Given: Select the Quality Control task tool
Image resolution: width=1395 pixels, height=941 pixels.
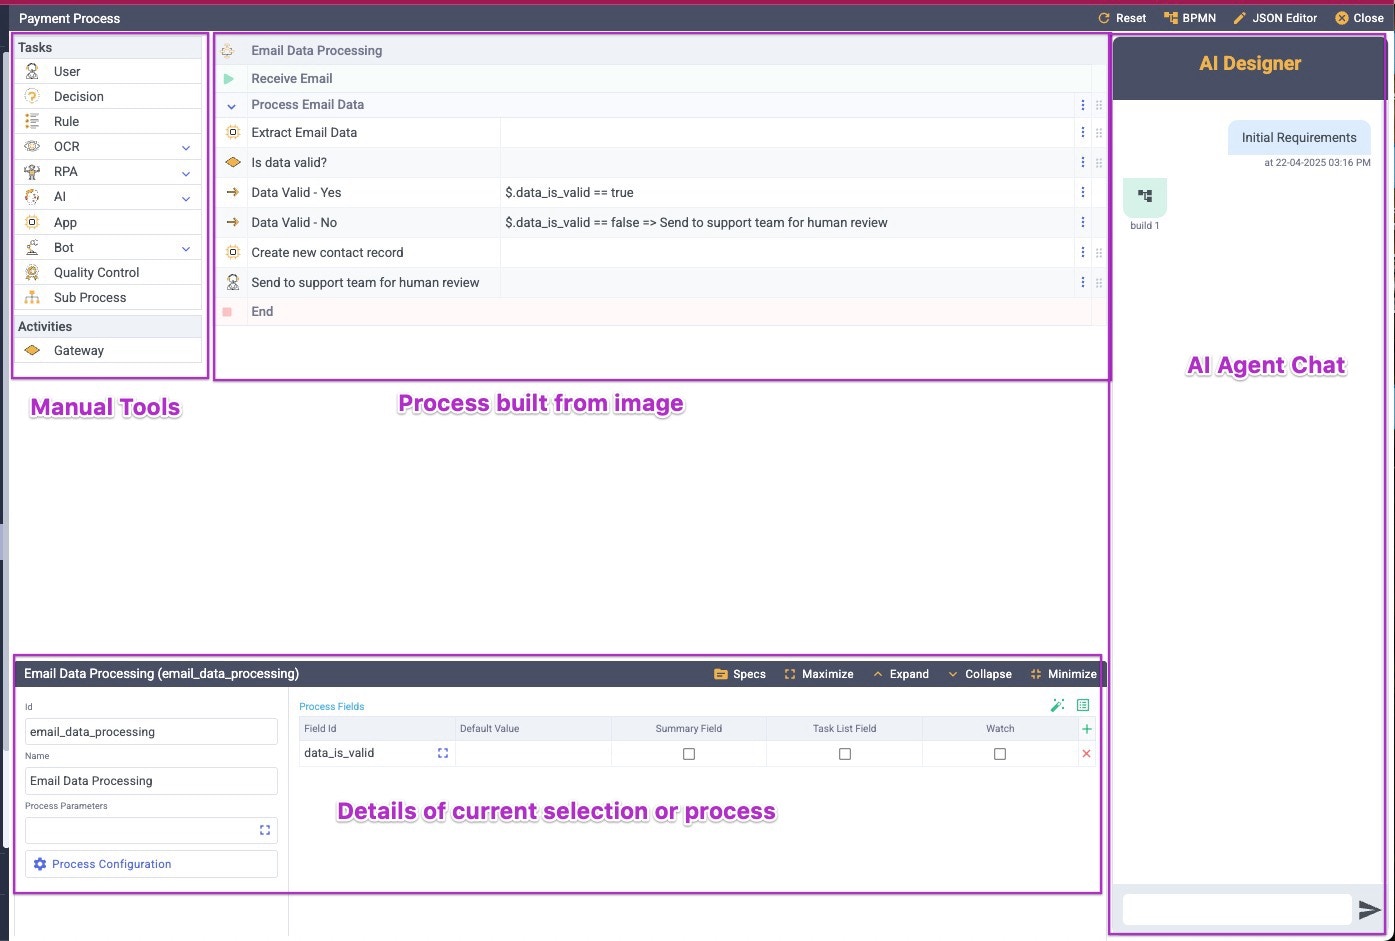Looking at the screenshot, I should click(x=95, y=271).
